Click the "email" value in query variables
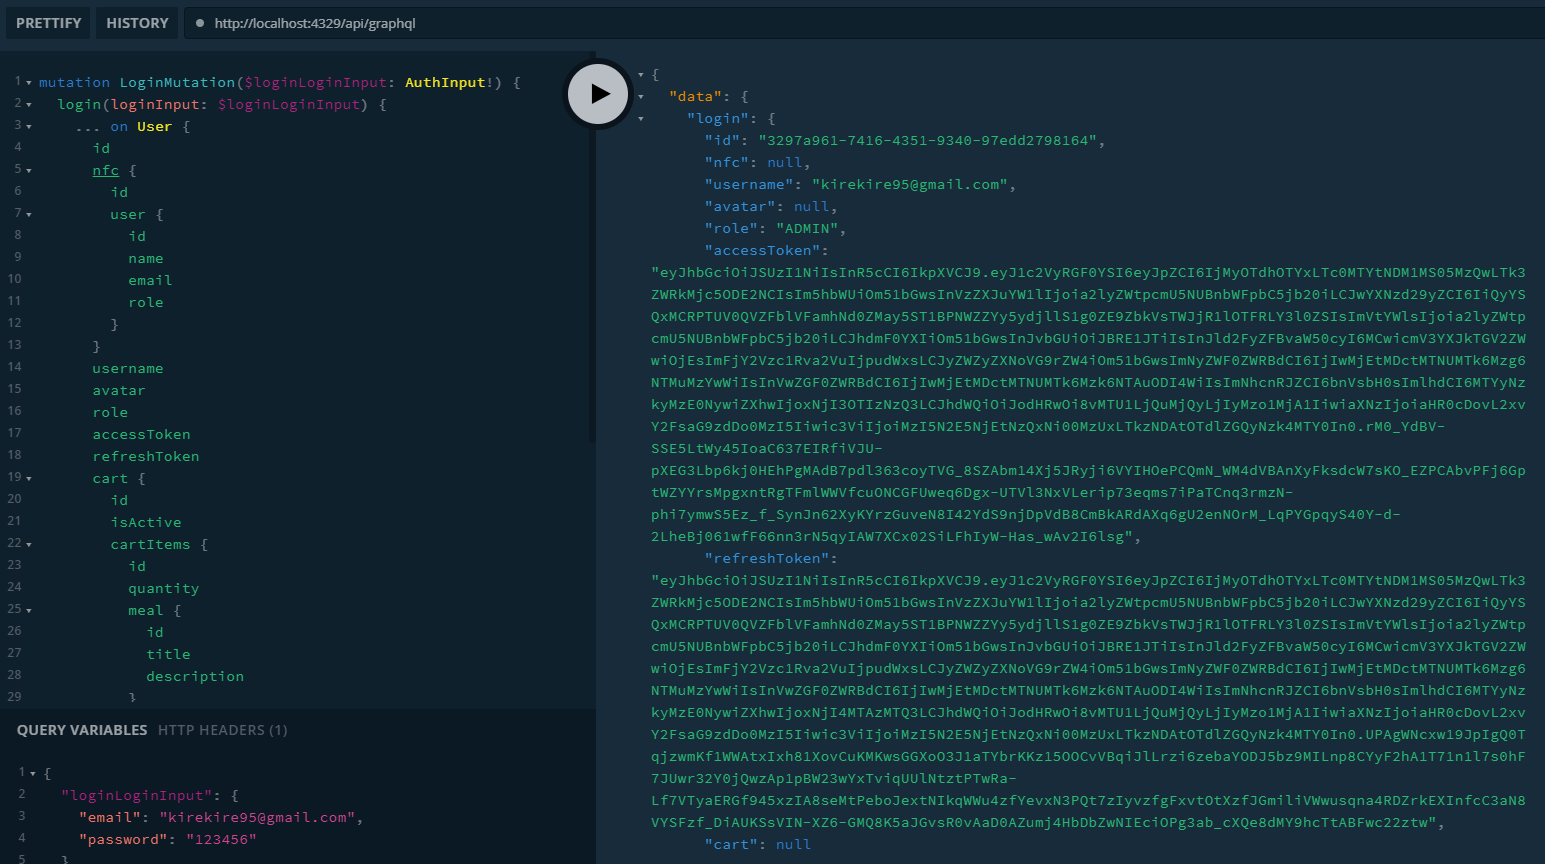 coord(258,818)
